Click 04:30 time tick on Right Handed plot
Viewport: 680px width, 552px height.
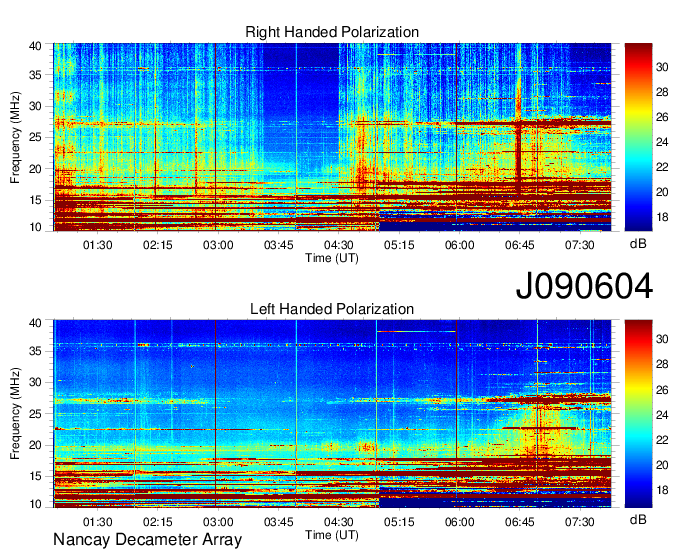pyautogui.click(x=339, y=245)
